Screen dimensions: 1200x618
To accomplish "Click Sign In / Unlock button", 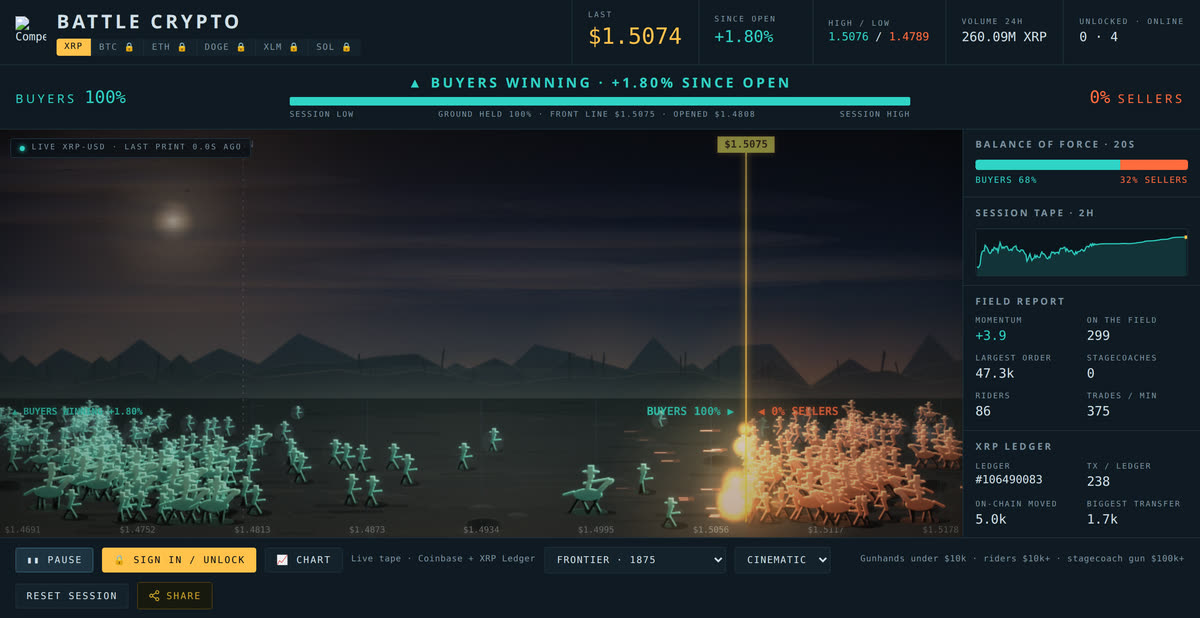I will 179,560.
